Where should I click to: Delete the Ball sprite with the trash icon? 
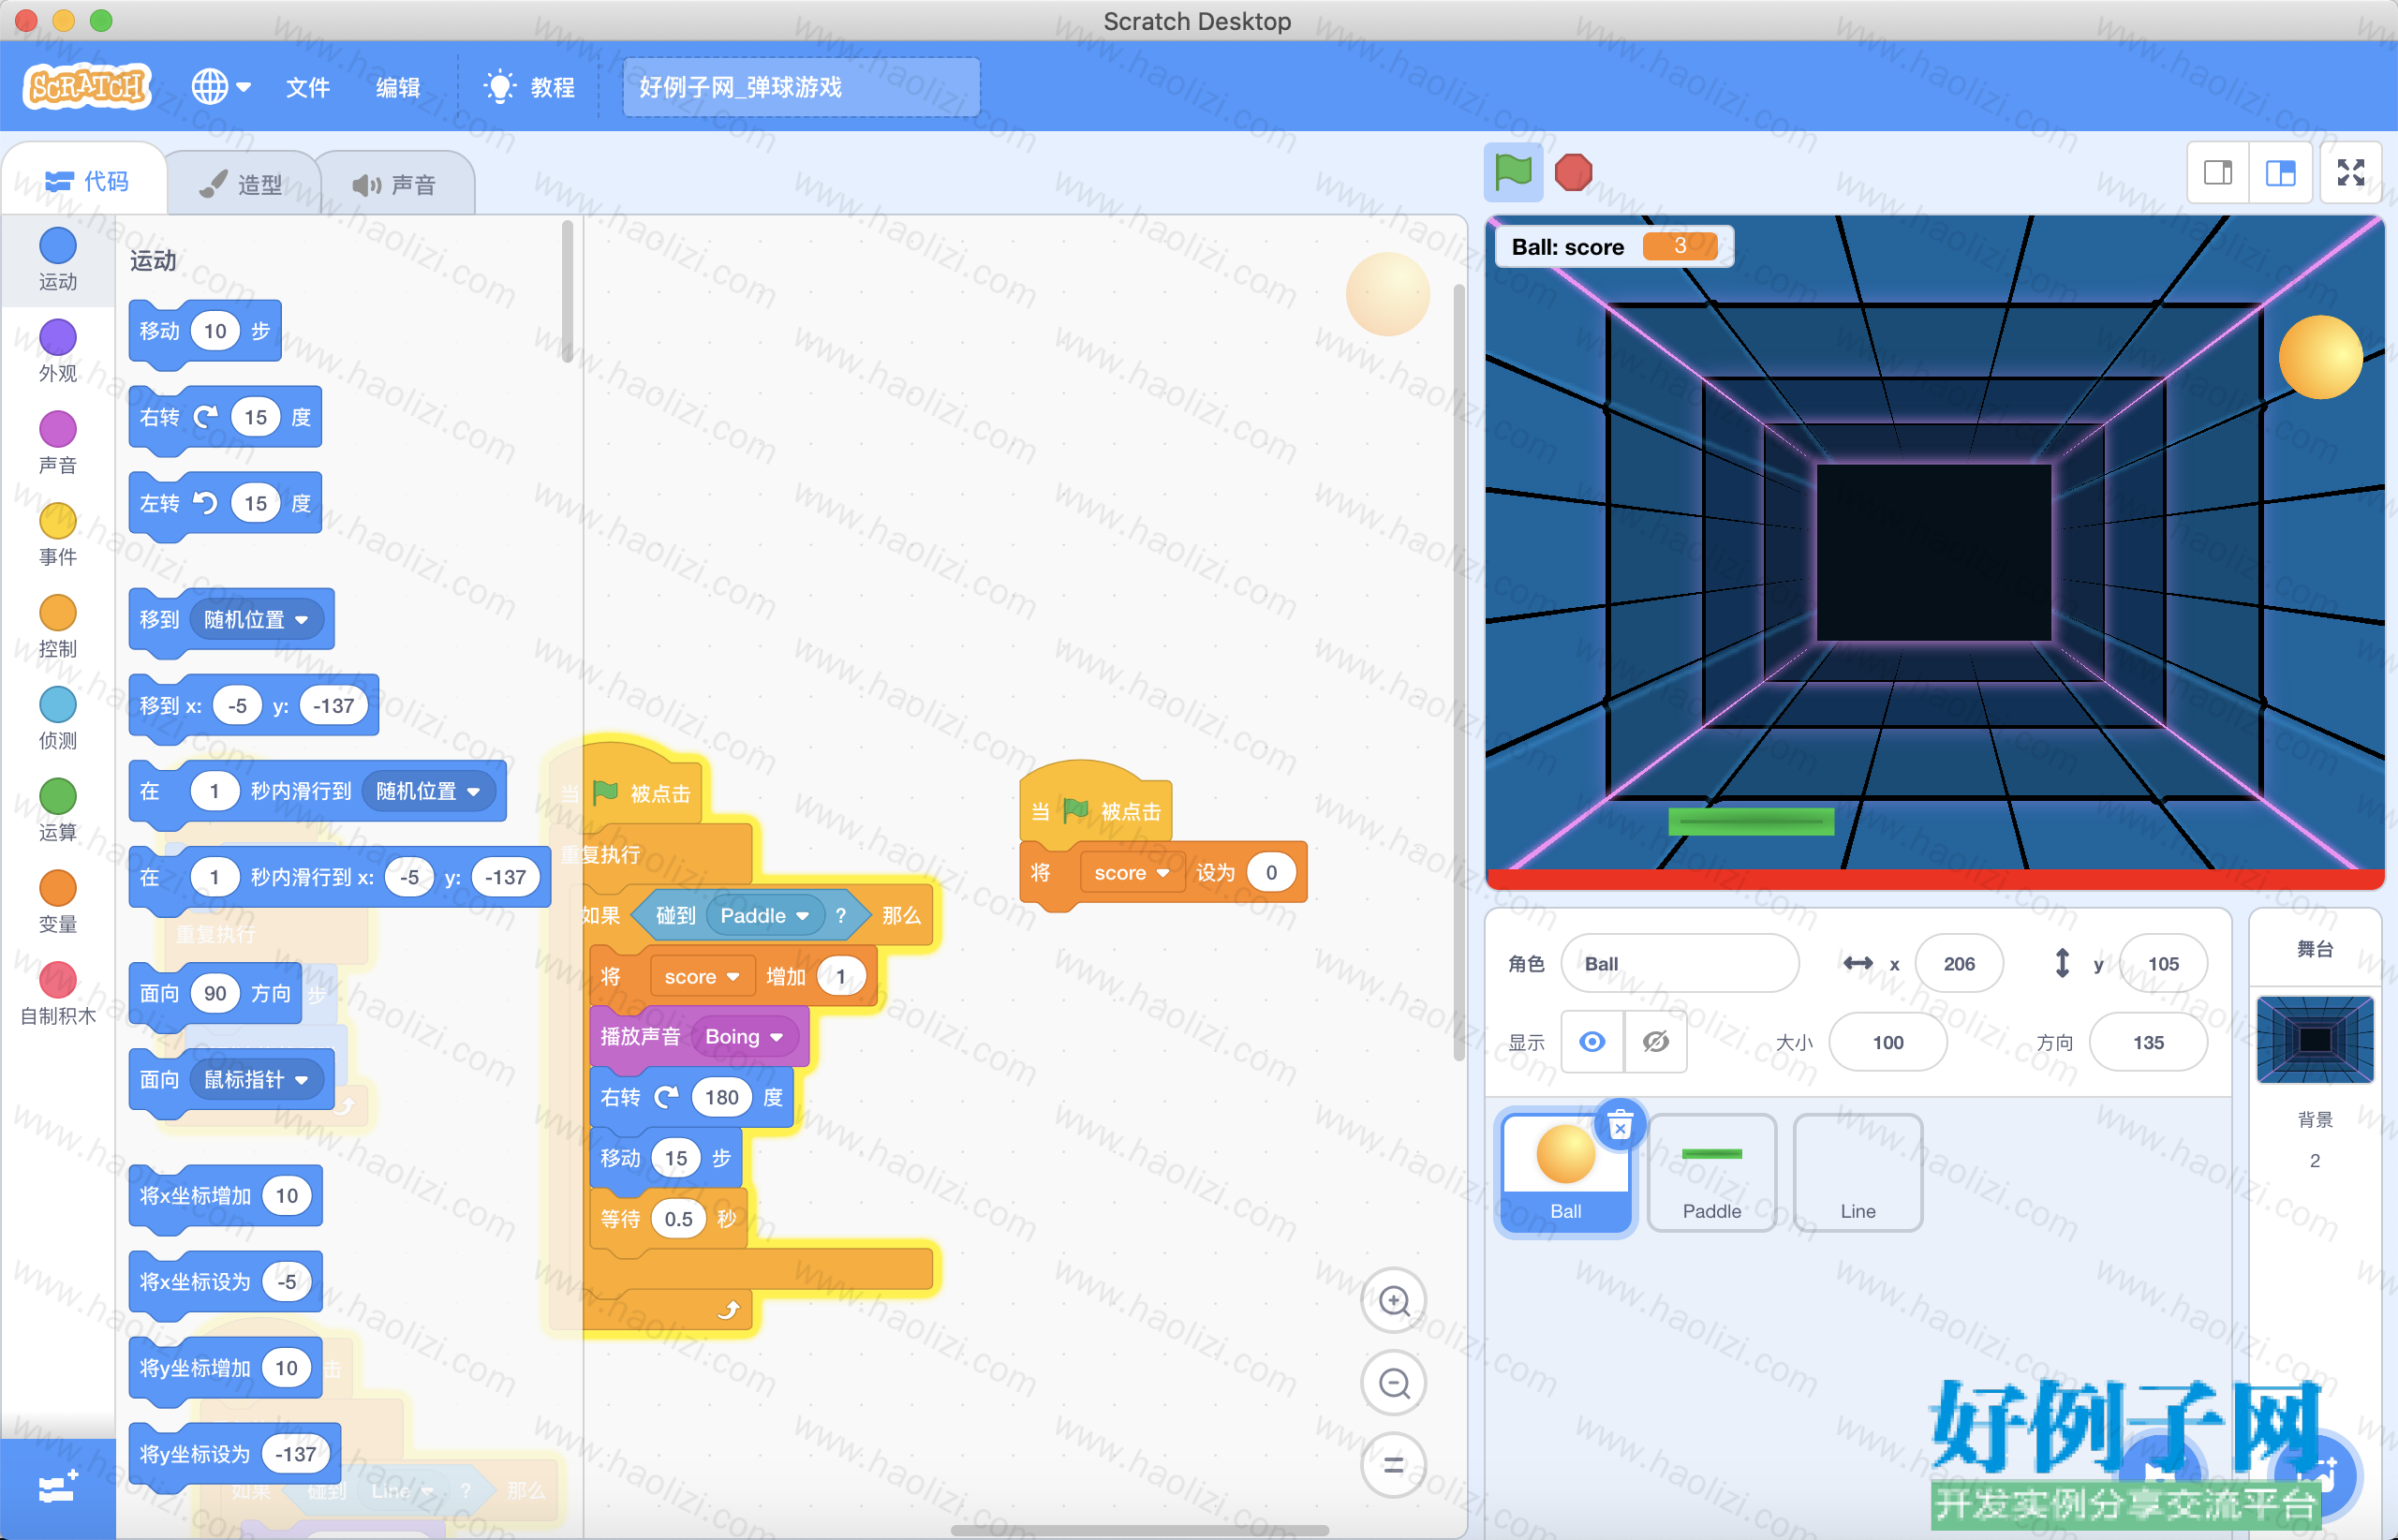click(1620, 1125)
